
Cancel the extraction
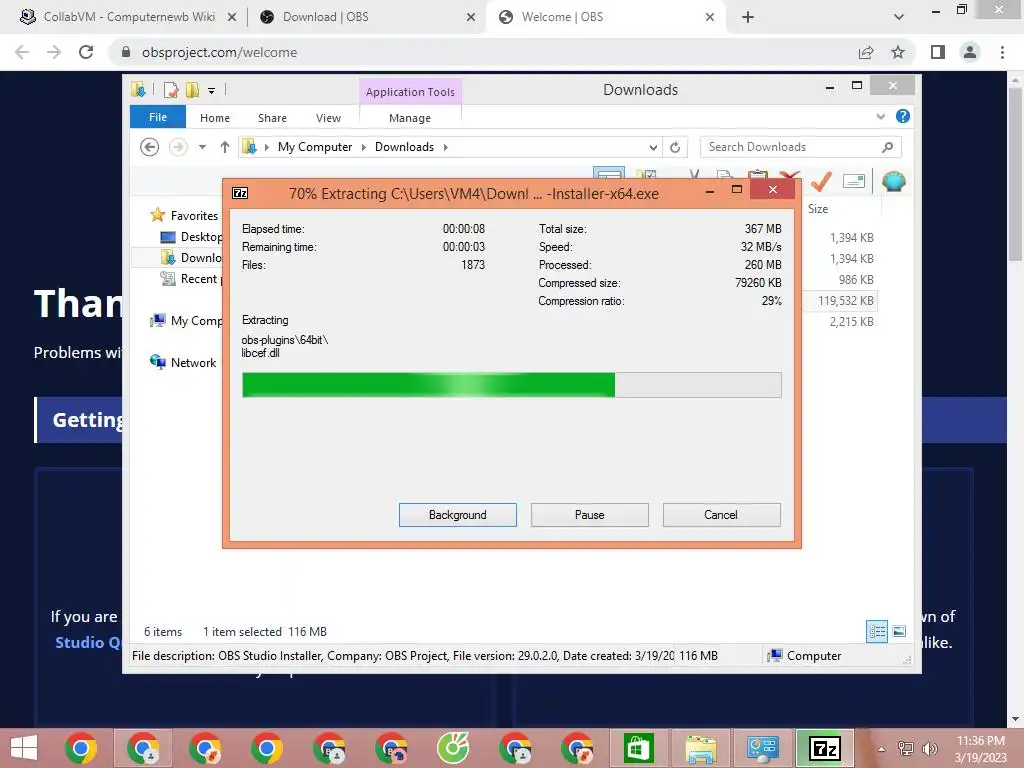721,515
